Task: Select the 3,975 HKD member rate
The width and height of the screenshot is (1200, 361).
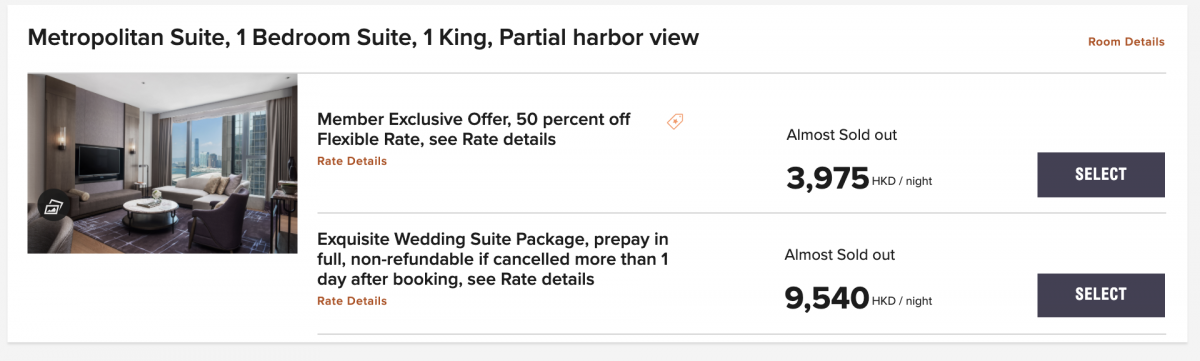Action: pos(1101,174)
